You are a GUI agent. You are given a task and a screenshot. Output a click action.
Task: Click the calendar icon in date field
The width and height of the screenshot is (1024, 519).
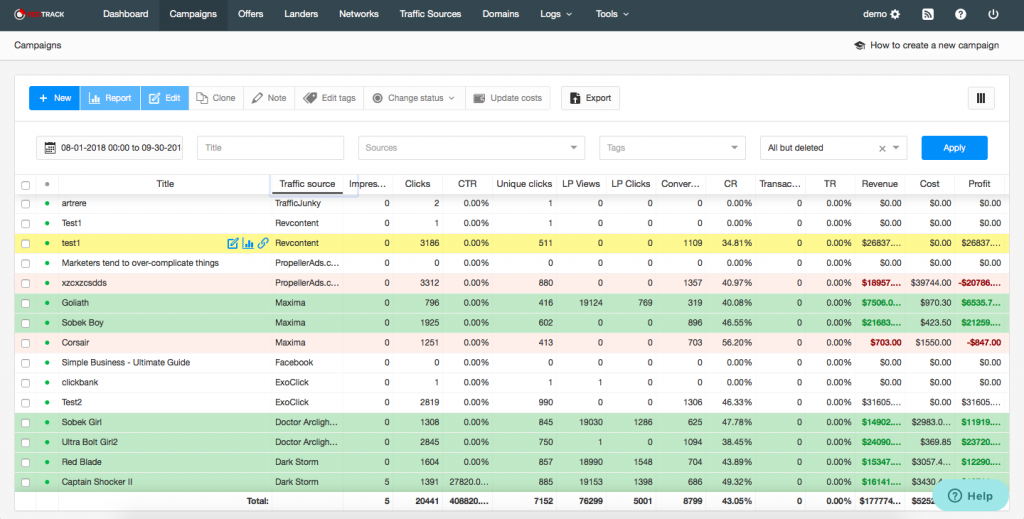(49, 148)
